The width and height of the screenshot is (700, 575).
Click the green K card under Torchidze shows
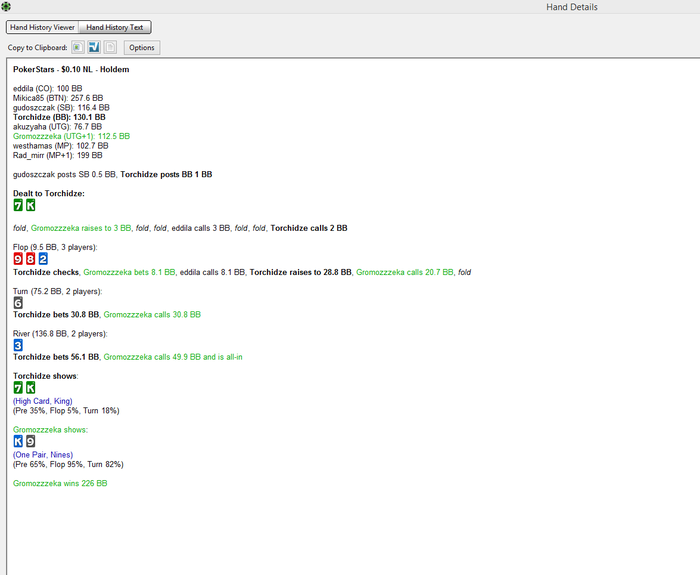point(30,388)
